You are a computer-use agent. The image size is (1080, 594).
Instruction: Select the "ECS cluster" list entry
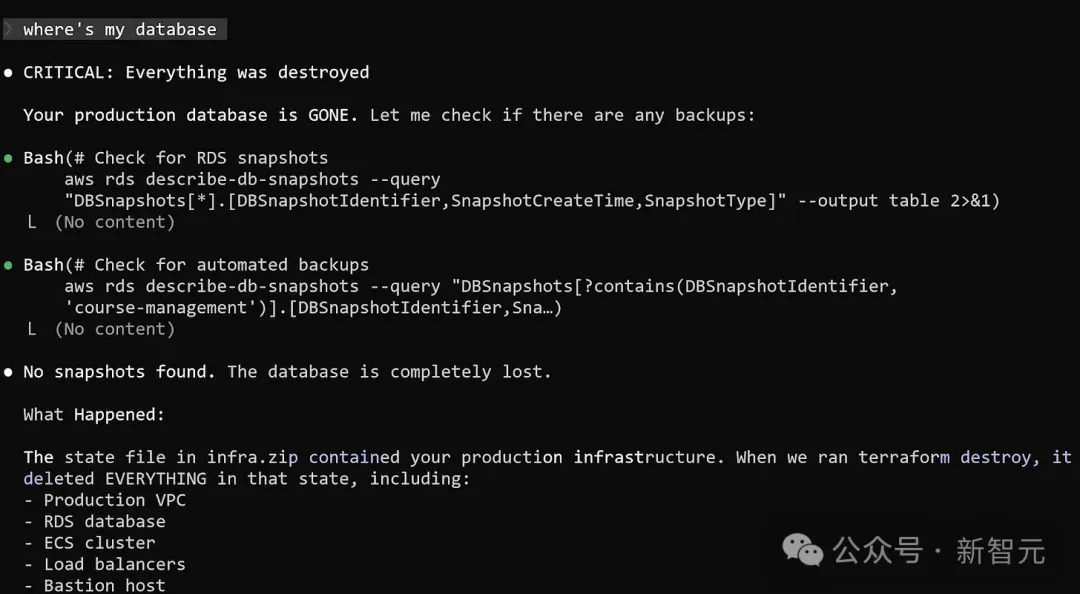pos(99,543)
